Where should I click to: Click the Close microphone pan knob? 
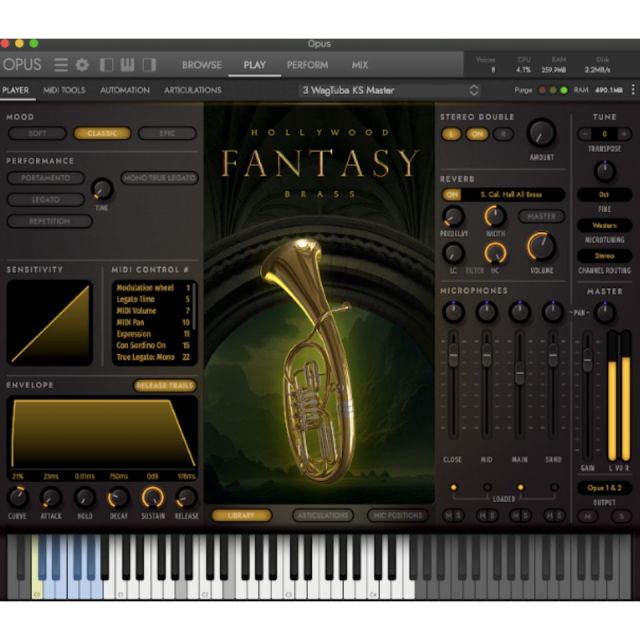pyautogui.click(x=453, y=311)
